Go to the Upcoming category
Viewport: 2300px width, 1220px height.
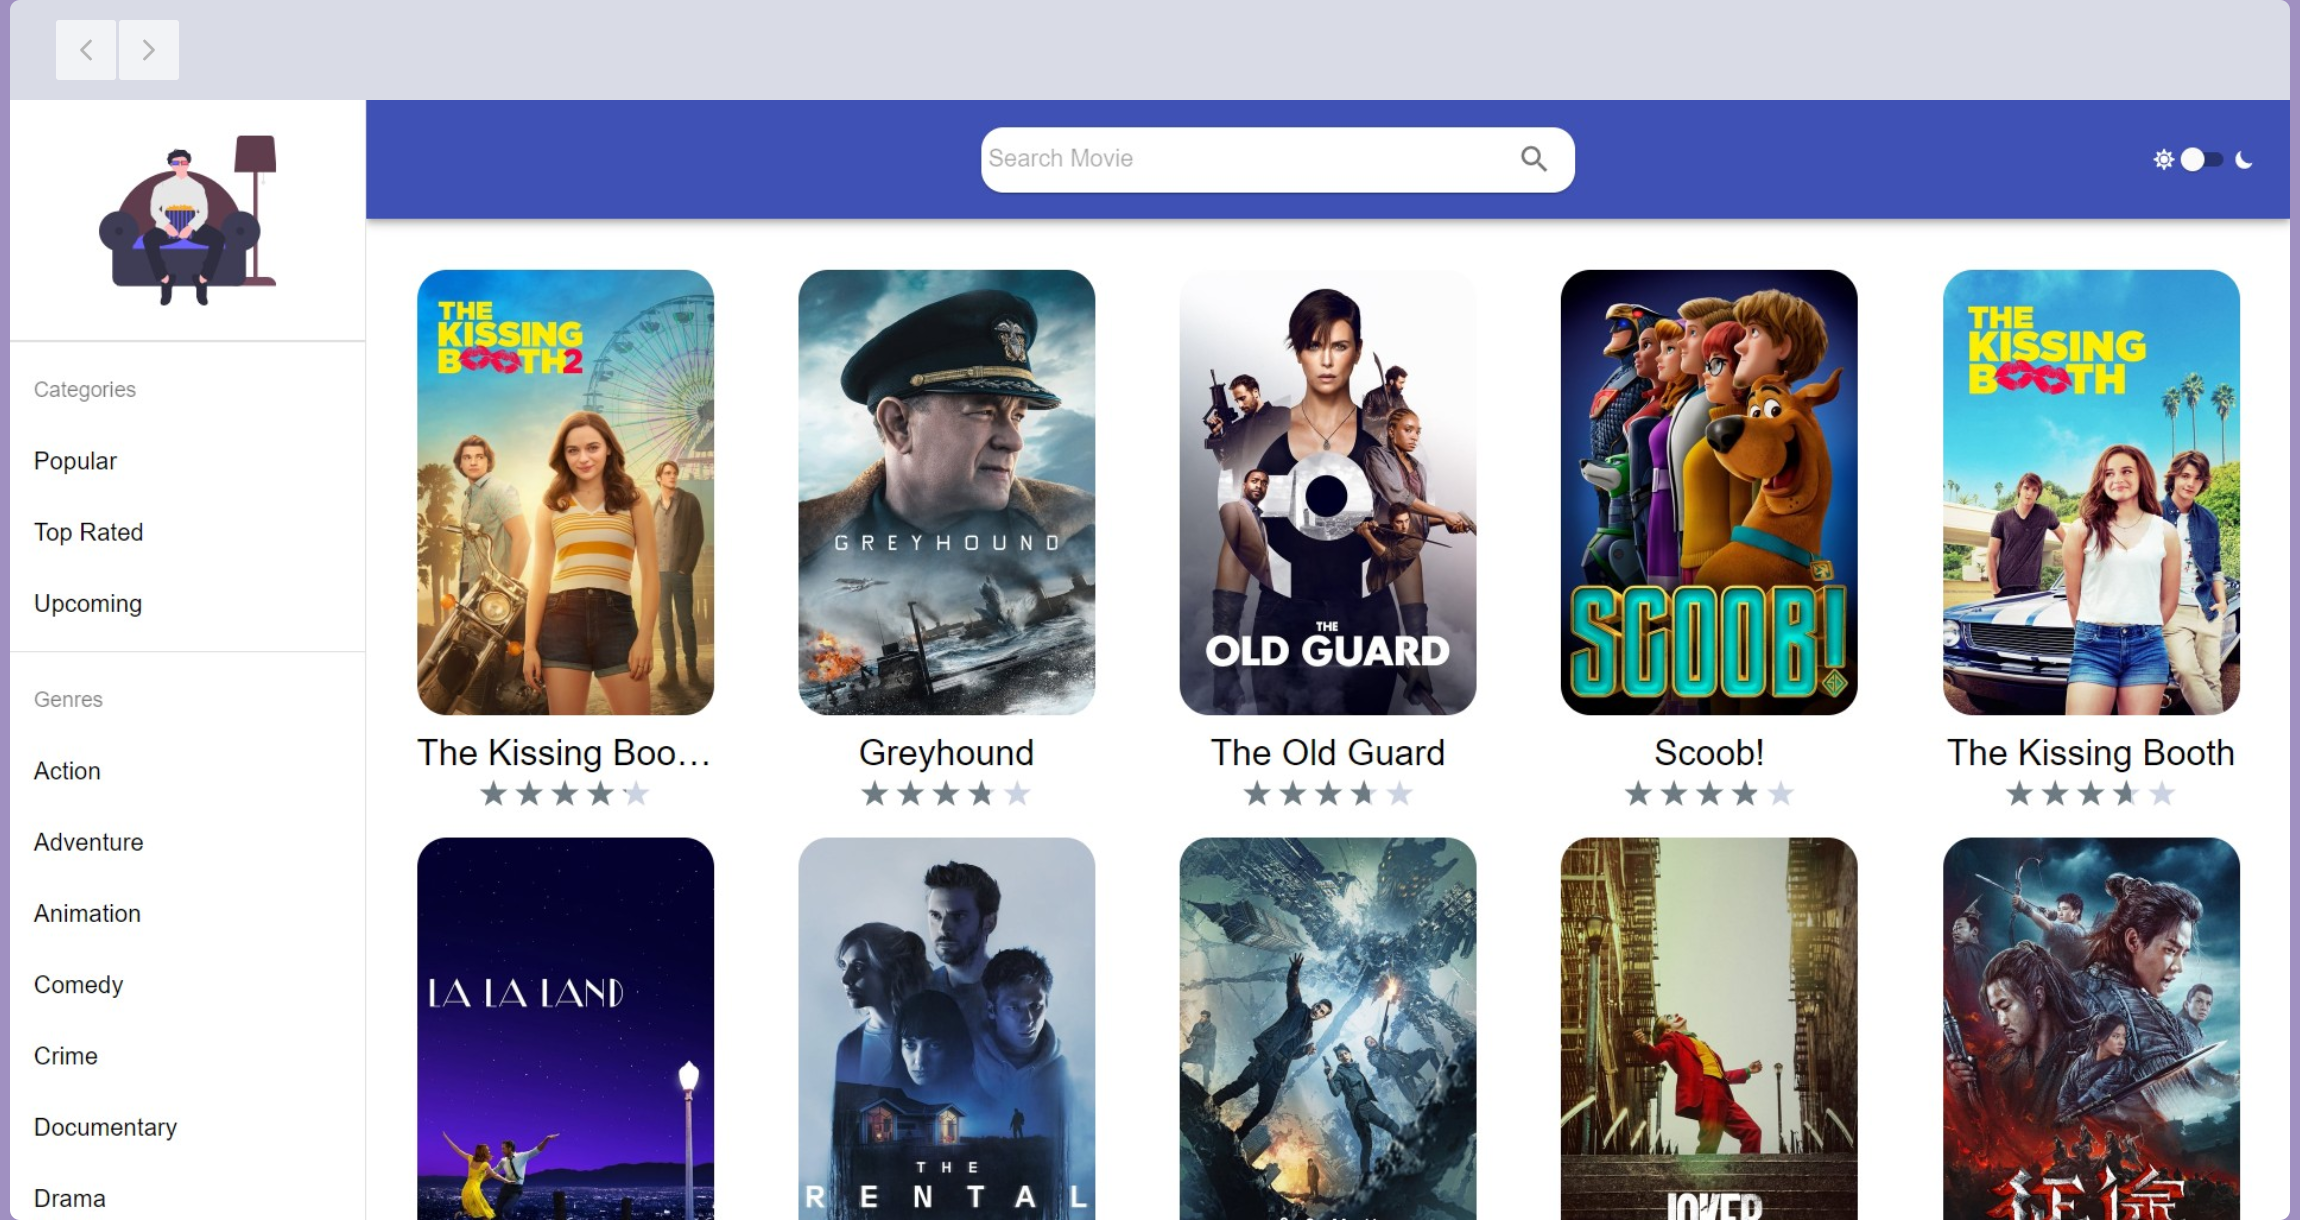click(88, 603)
